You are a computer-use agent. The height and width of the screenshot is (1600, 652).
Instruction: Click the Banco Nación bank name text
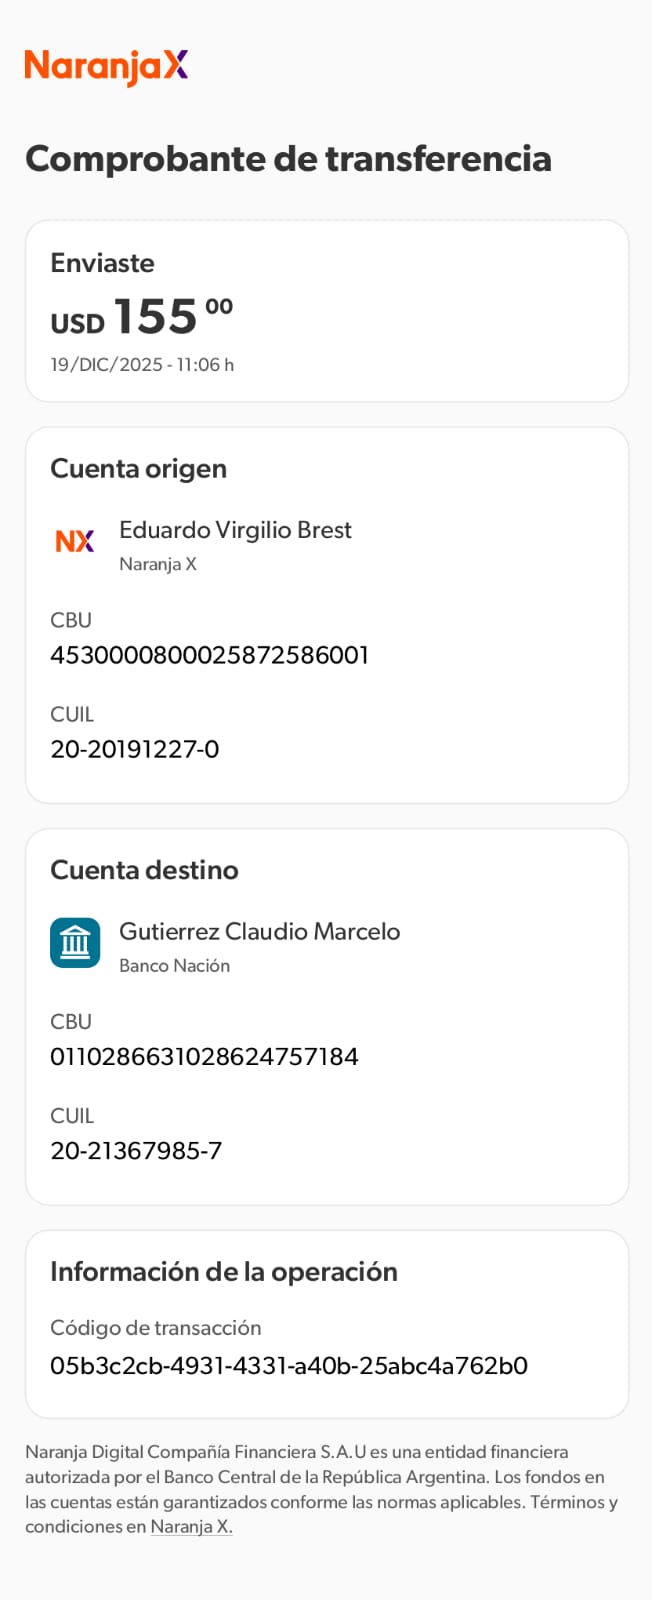[x=174, y=966]
